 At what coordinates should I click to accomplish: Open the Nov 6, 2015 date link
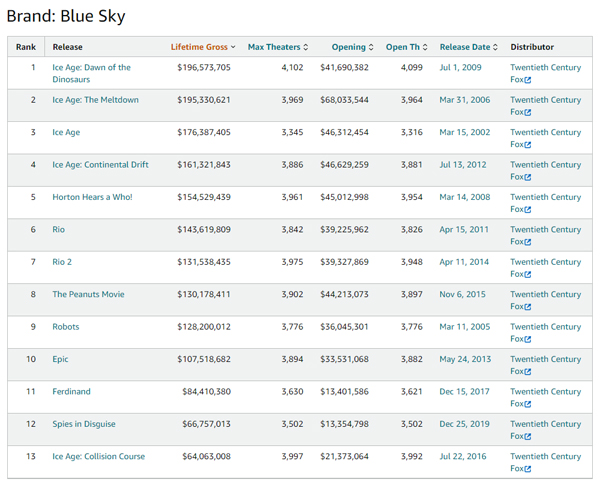pyautogui.click(x=462, y=294)
